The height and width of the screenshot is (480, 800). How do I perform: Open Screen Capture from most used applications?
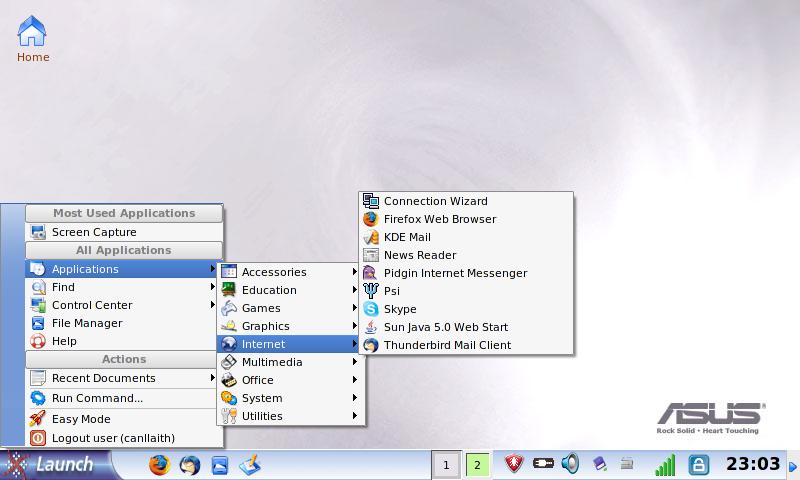pyautogui.click(x=124, y=232)
